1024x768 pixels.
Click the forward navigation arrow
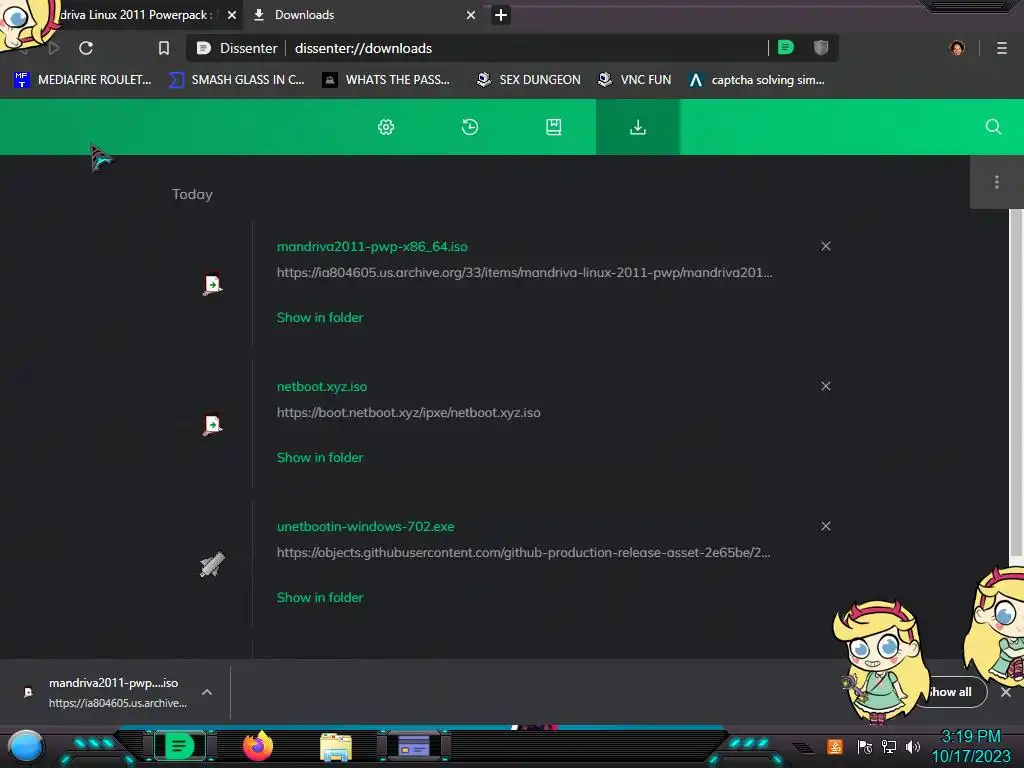coord(54,48)
